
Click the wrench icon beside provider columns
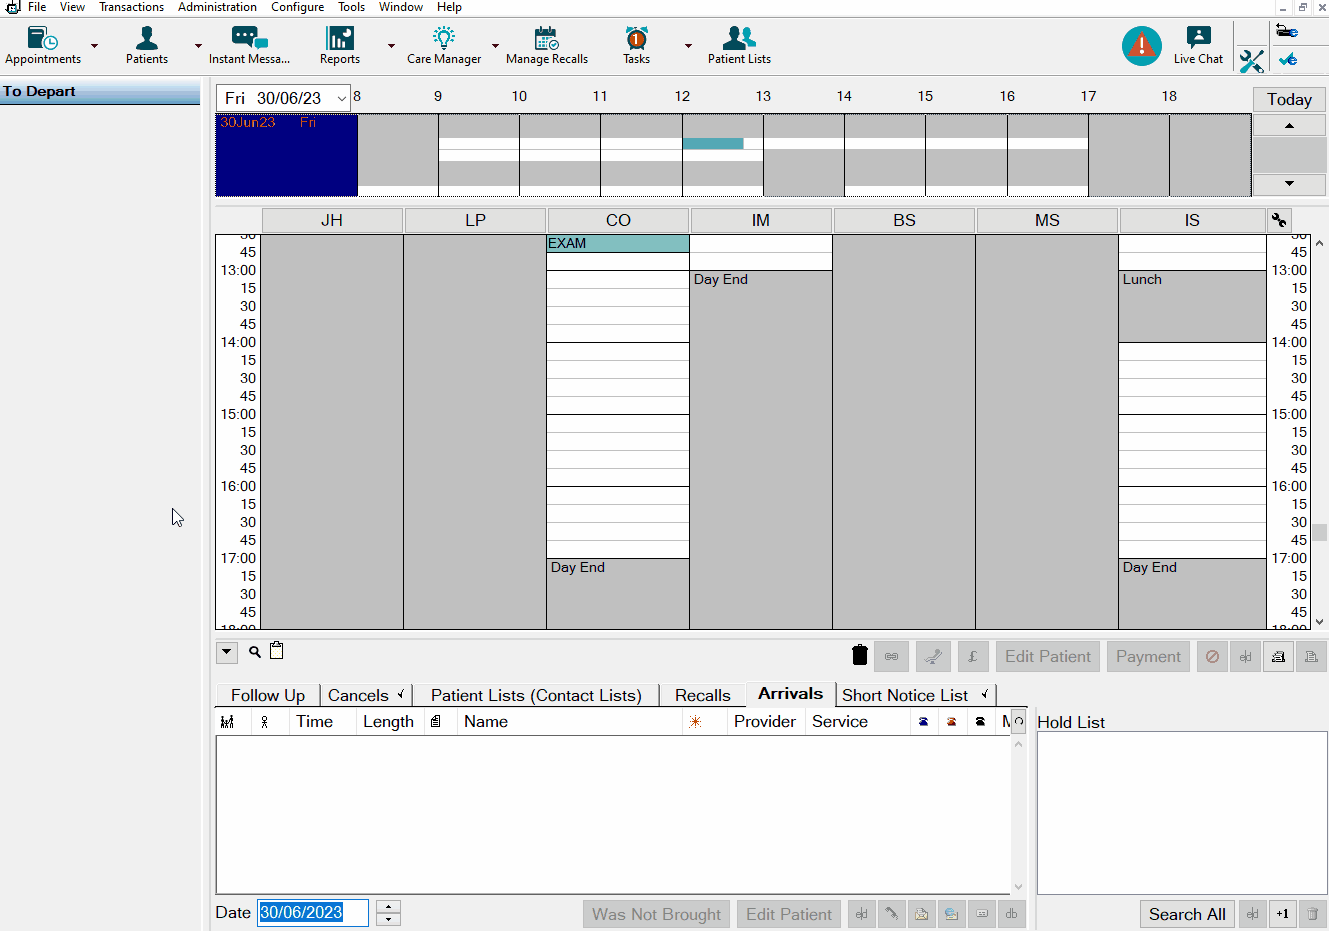1279,220
